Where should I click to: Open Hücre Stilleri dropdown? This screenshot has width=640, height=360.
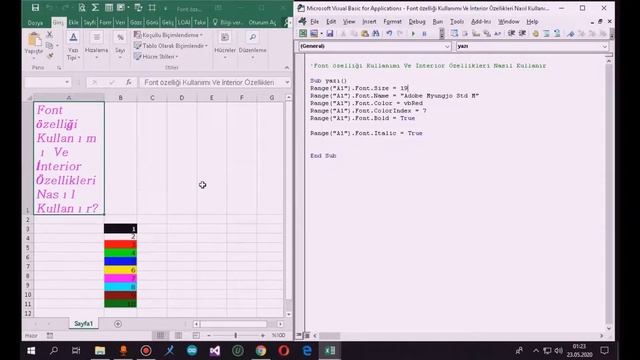pyautogui.click(x=156, y=56)
